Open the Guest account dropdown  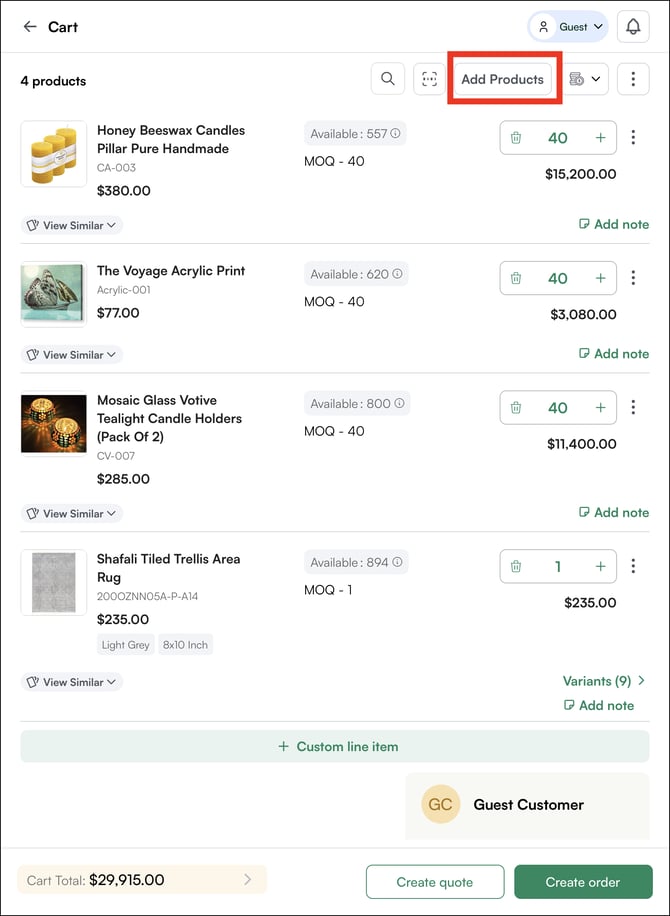[568, 27]
